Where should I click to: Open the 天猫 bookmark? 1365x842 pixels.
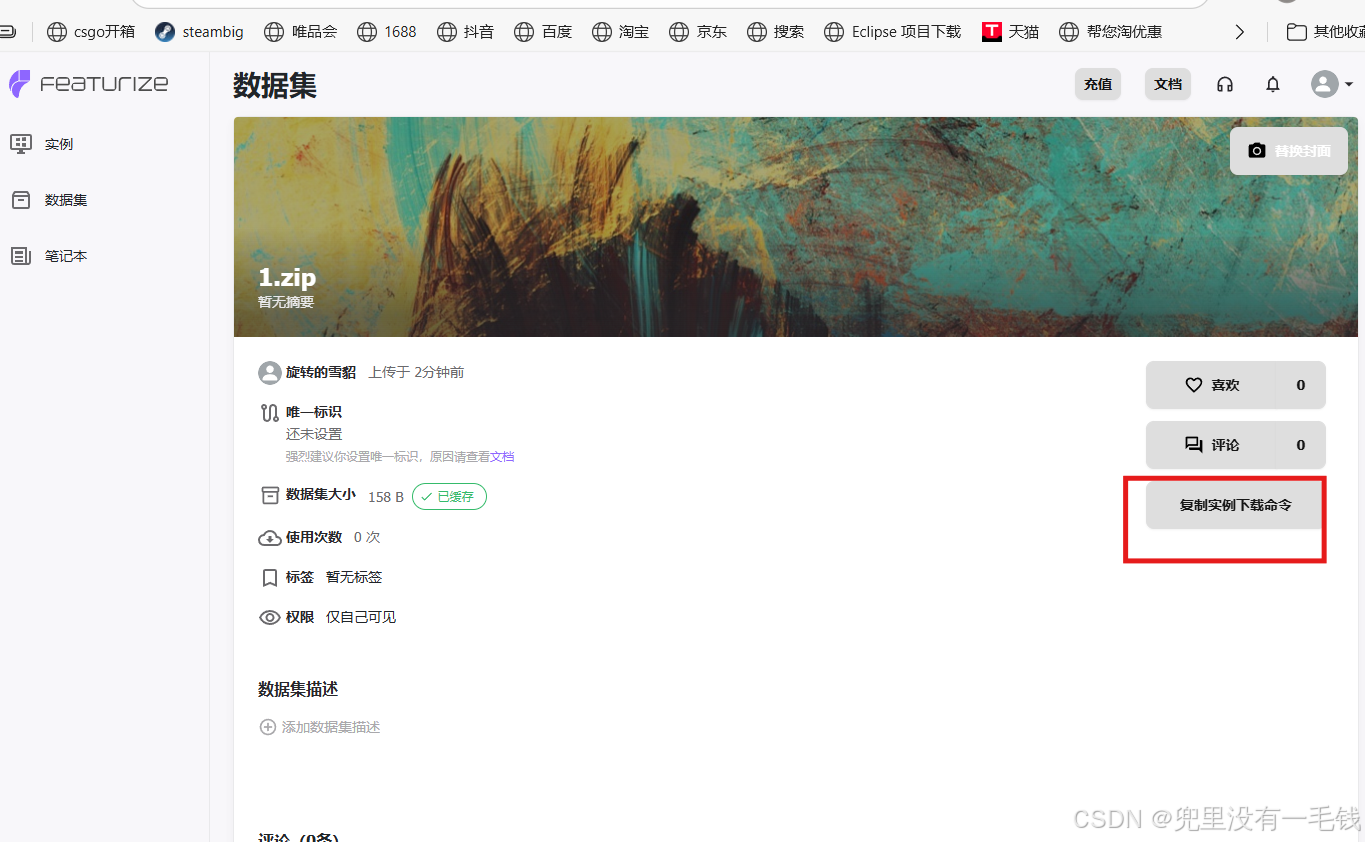pyautogui.click(x=1010, y=31)
